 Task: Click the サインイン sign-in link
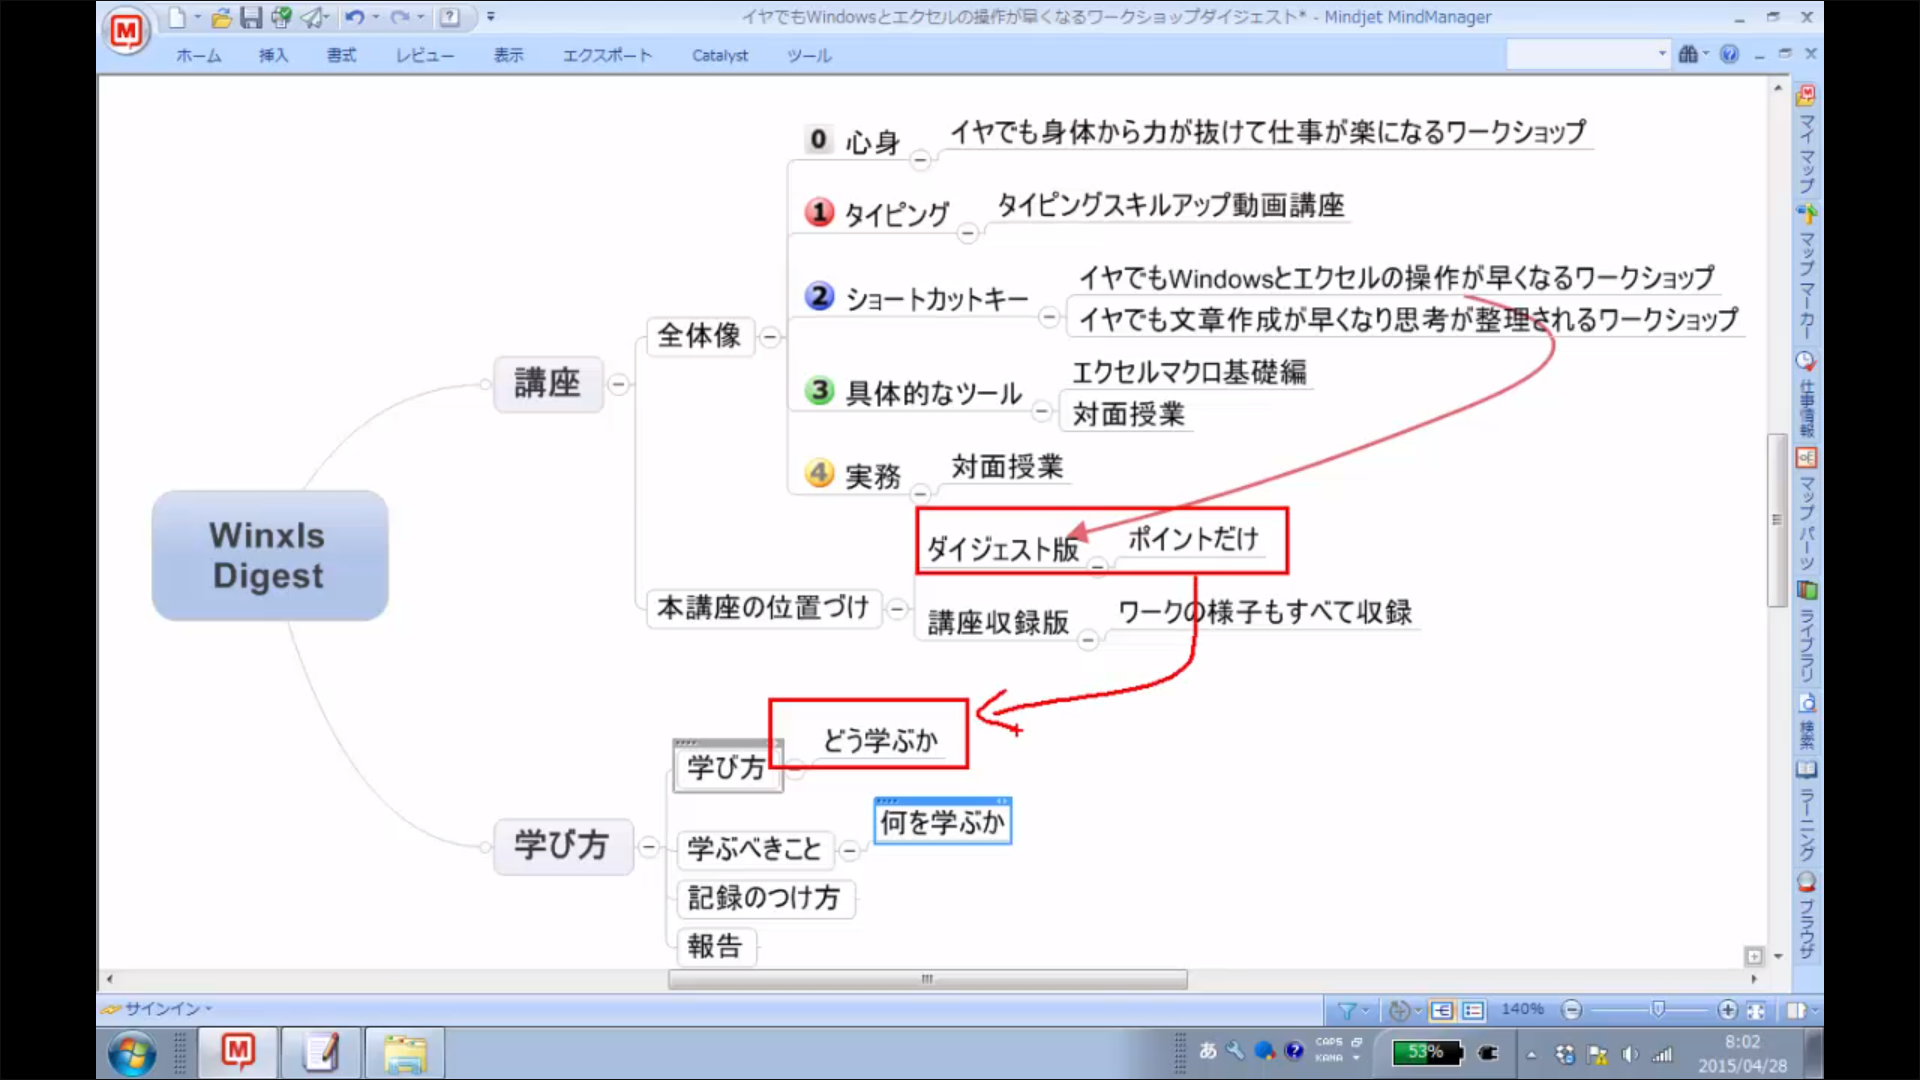(x=161, y=1009)
